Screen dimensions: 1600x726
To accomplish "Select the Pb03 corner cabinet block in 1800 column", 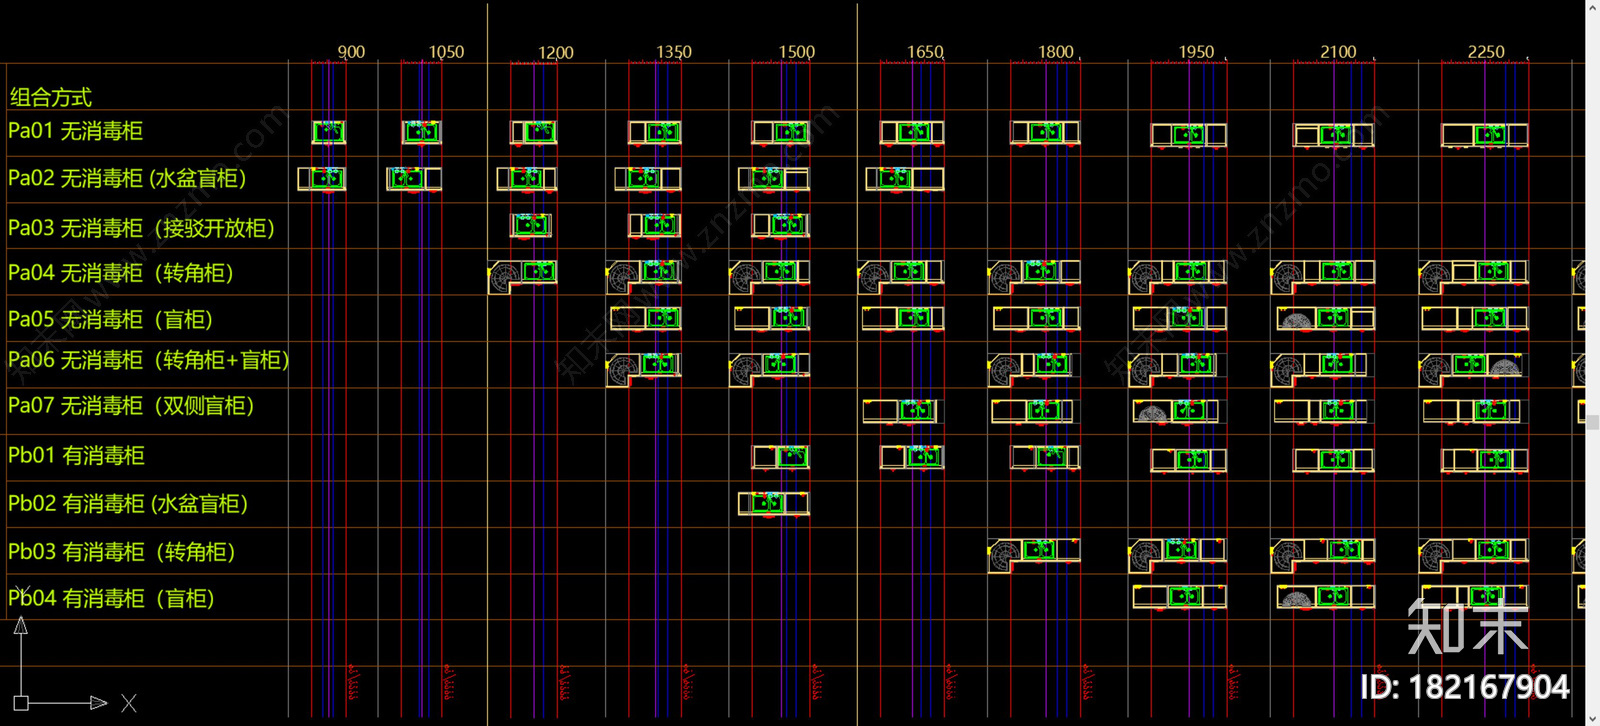I will (1034, 554).
